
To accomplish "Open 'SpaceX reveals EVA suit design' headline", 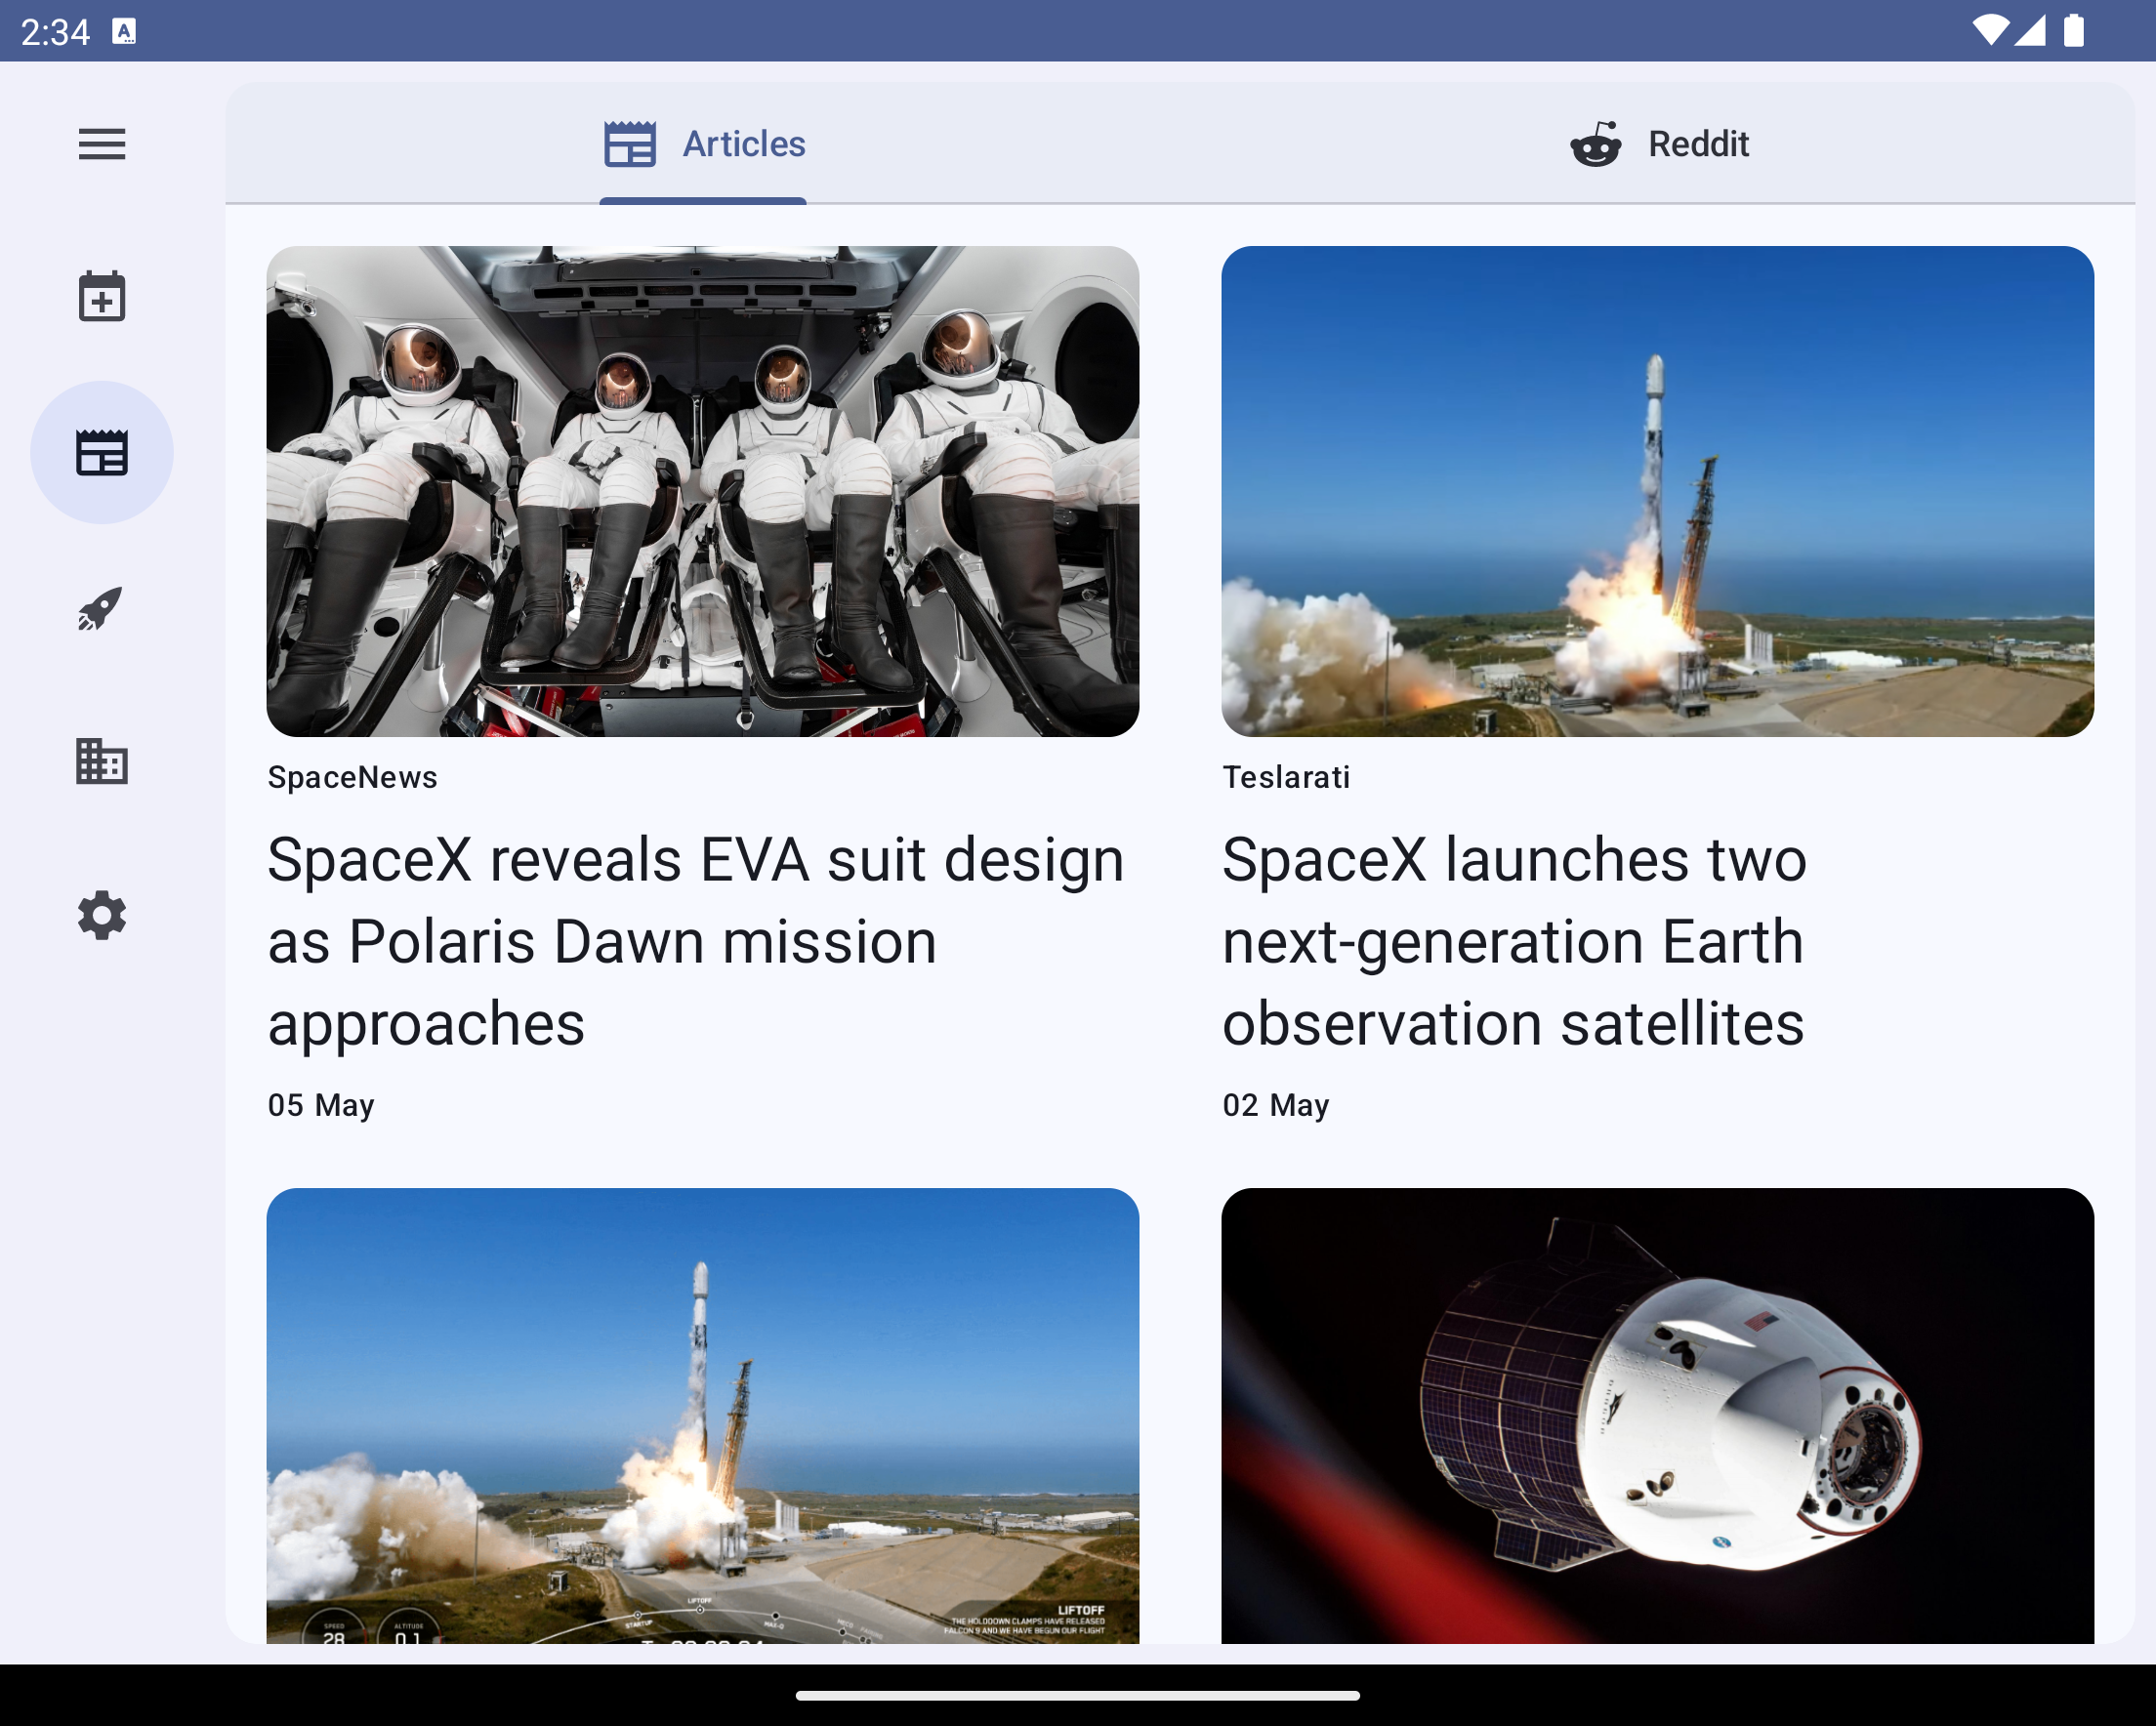I will pyautogui.click(x=697, y=941).
